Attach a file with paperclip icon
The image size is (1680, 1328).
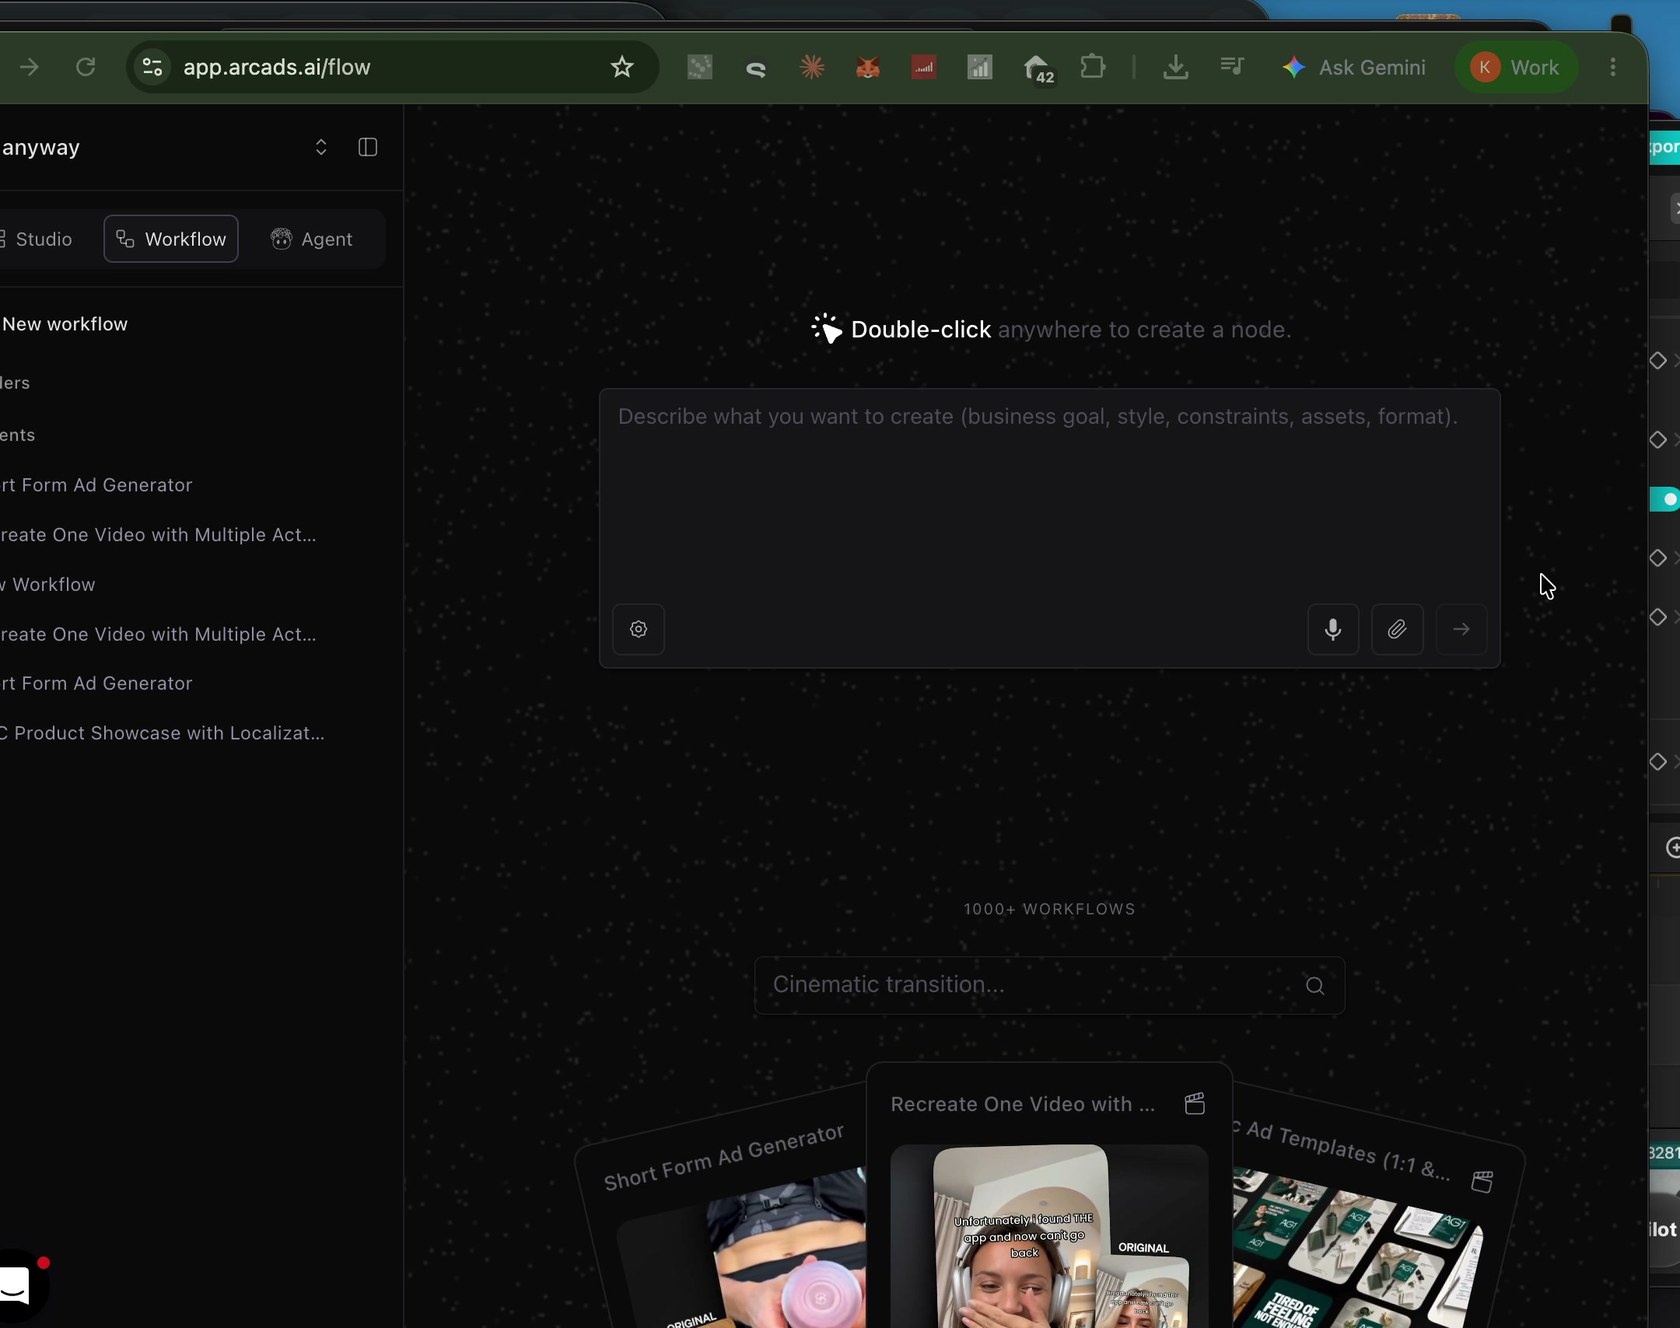[1397, 629]
